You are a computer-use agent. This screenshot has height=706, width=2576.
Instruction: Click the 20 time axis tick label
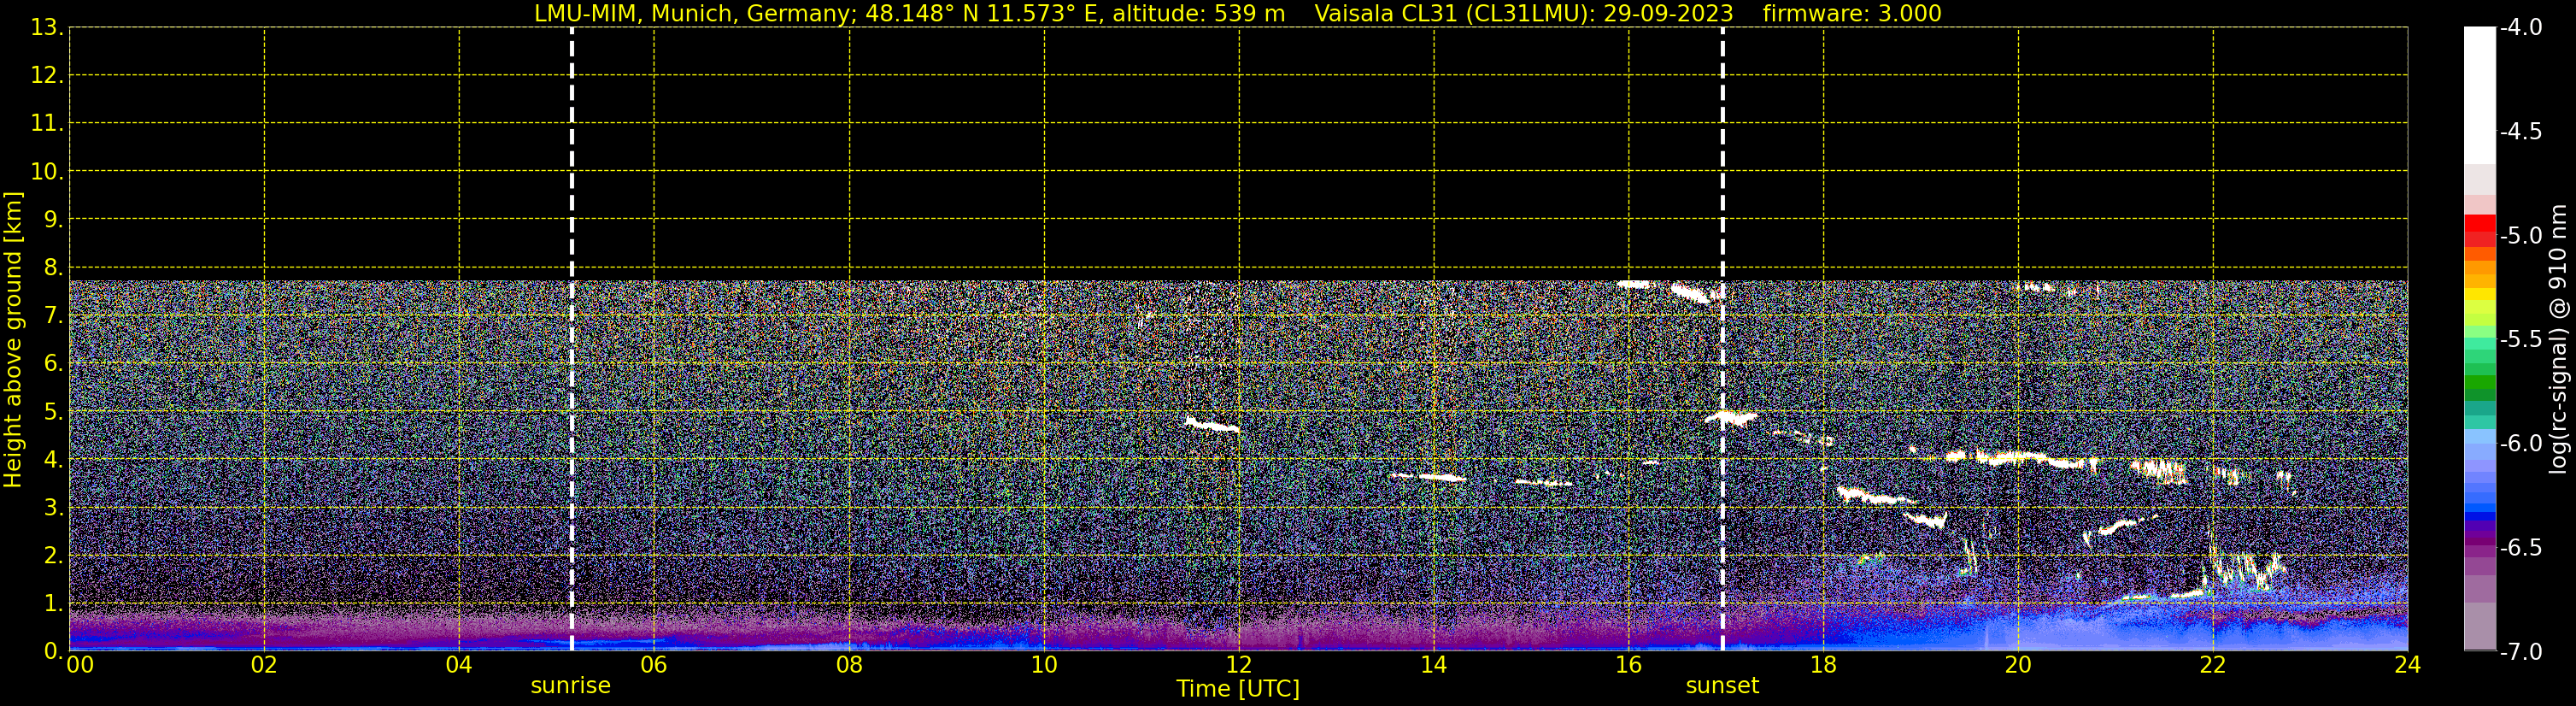(x=2018, y=665)
